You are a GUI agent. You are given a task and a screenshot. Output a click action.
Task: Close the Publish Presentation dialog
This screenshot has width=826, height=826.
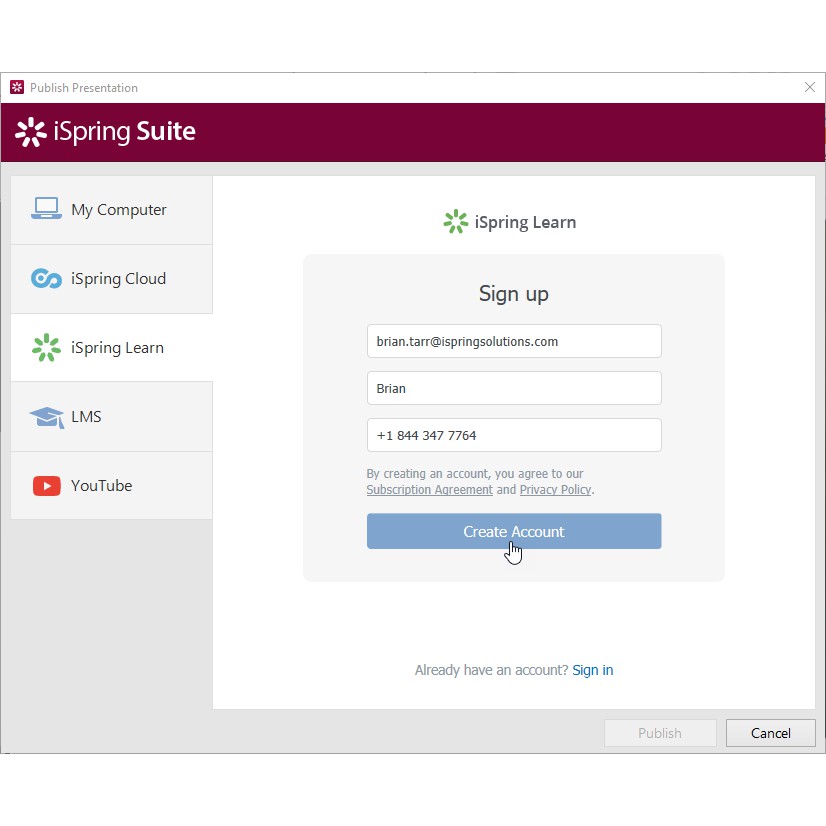point(810,87)
